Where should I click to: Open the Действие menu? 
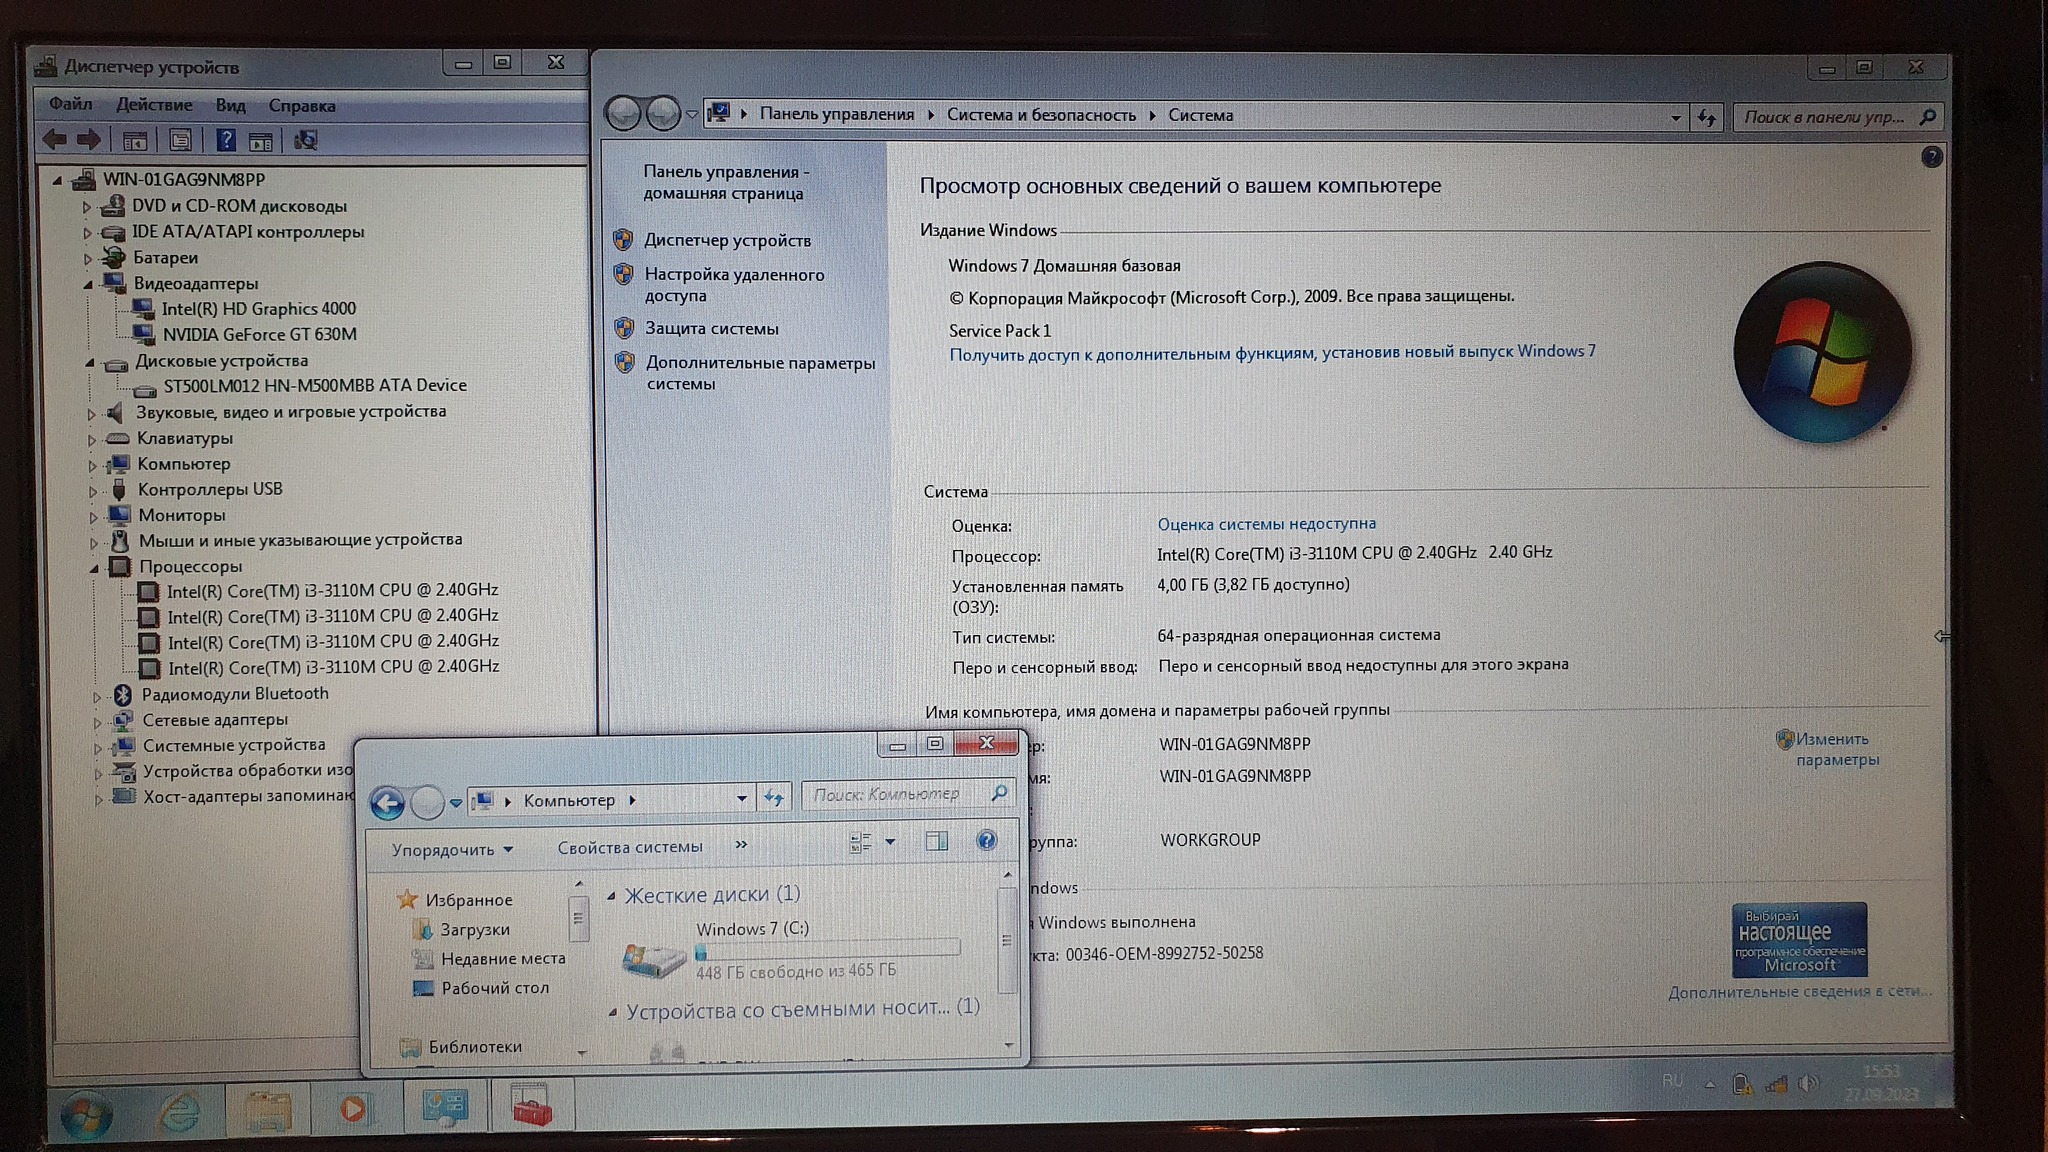[x=154, y=105]
